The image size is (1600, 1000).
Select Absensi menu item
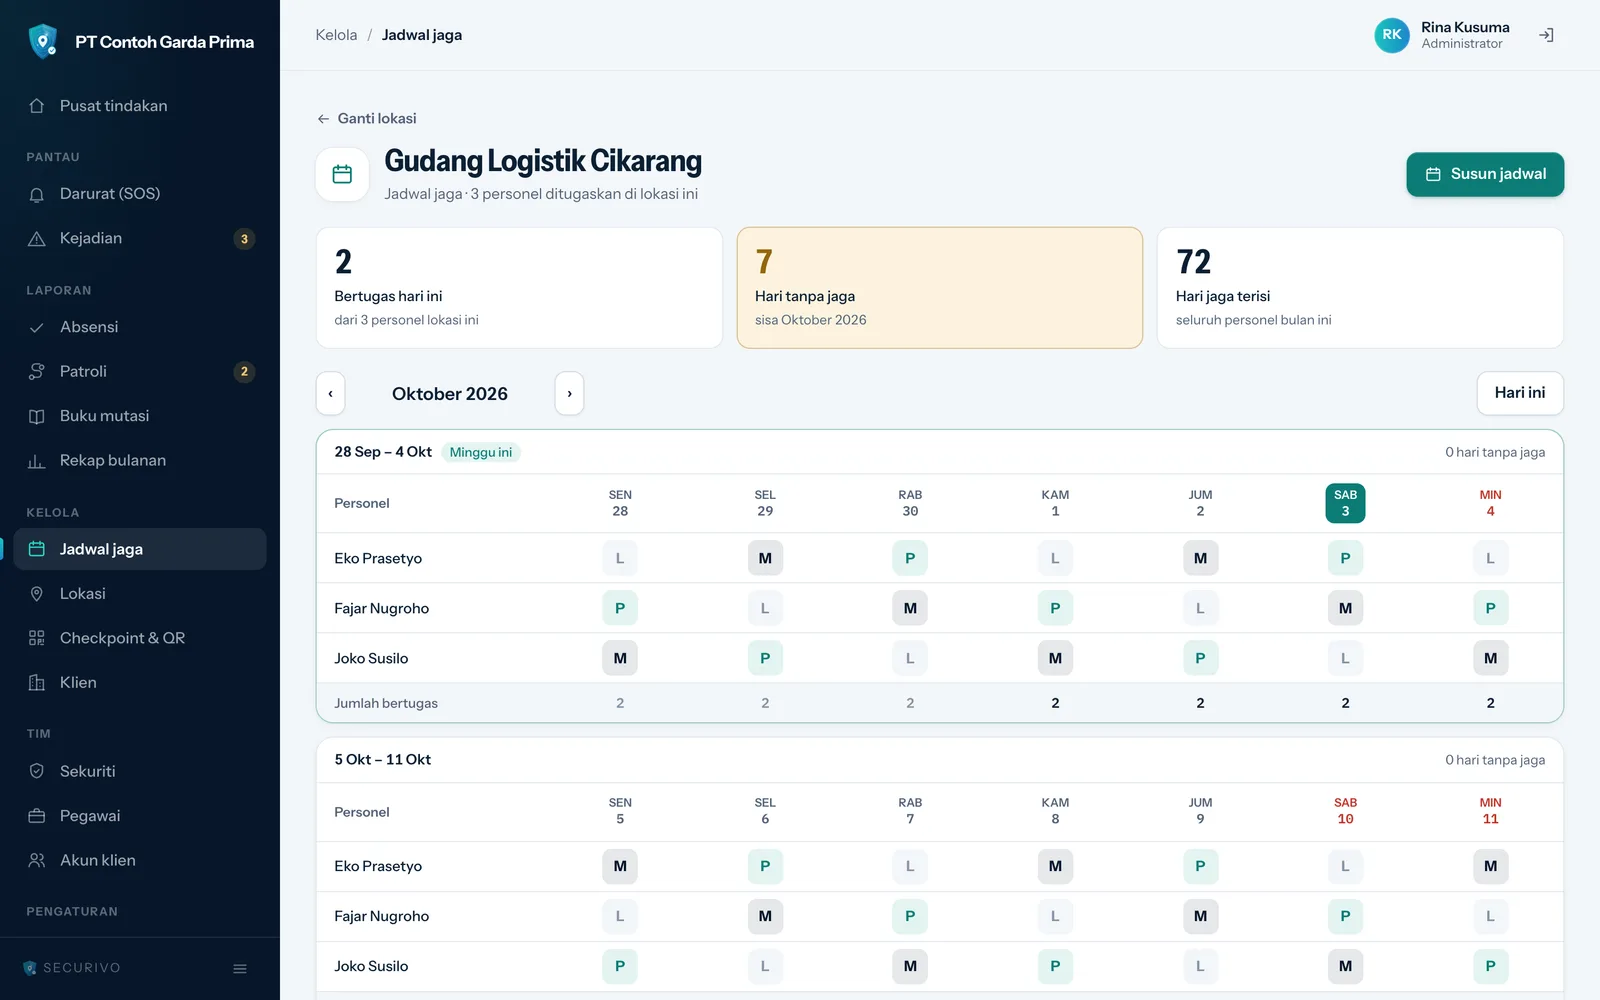point(140,327)
